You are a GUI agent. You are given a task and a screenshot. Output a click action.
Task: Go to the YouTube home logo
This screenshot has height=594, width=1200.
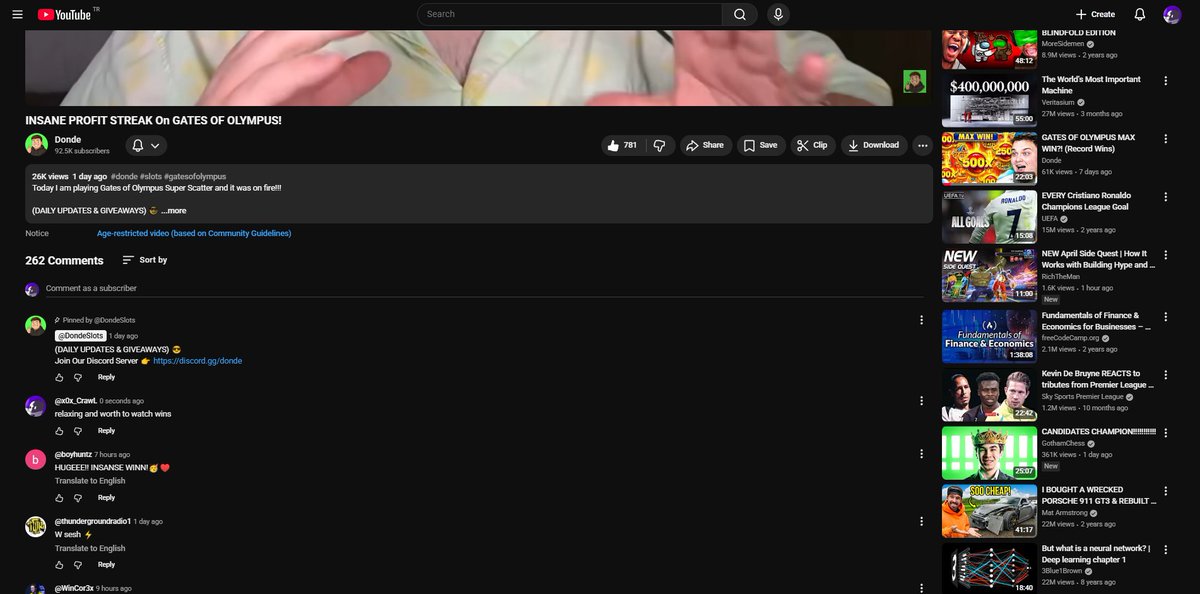coord(64,14)
